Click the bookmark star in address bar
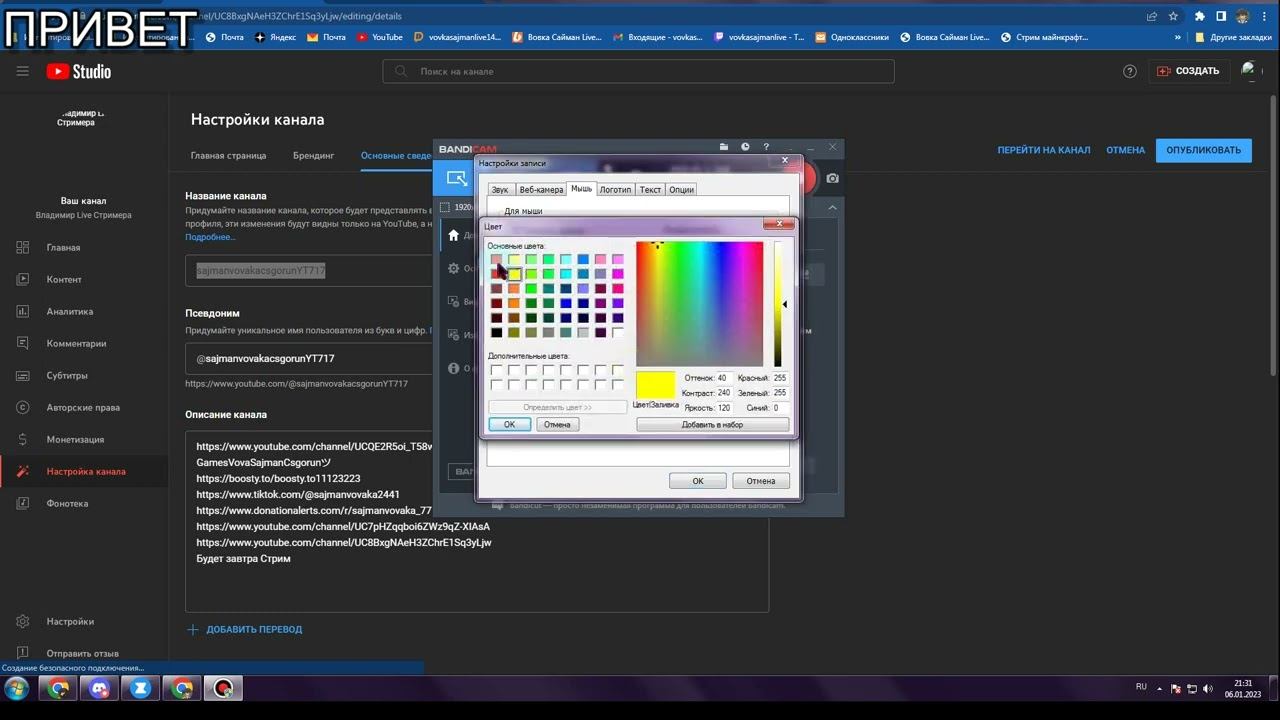 pyautogui.click(x=1173, y=16)
